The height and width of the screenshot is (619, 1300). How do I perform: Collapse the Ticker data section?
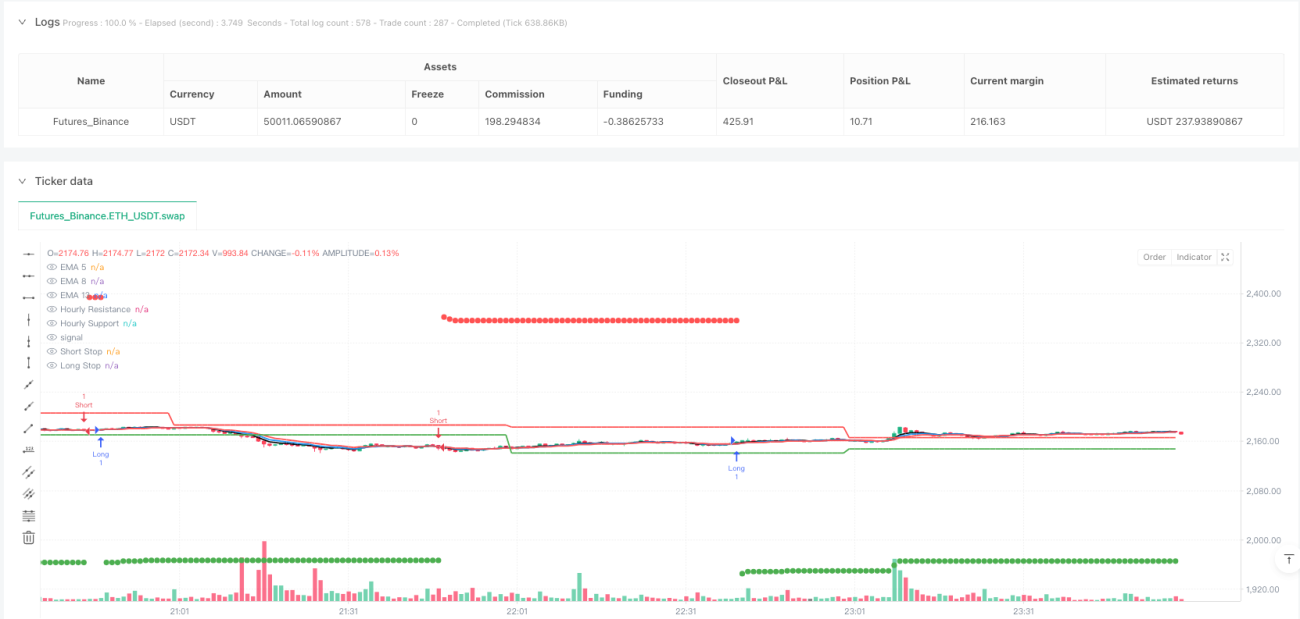pyautogui.click(x=23, y=181)
